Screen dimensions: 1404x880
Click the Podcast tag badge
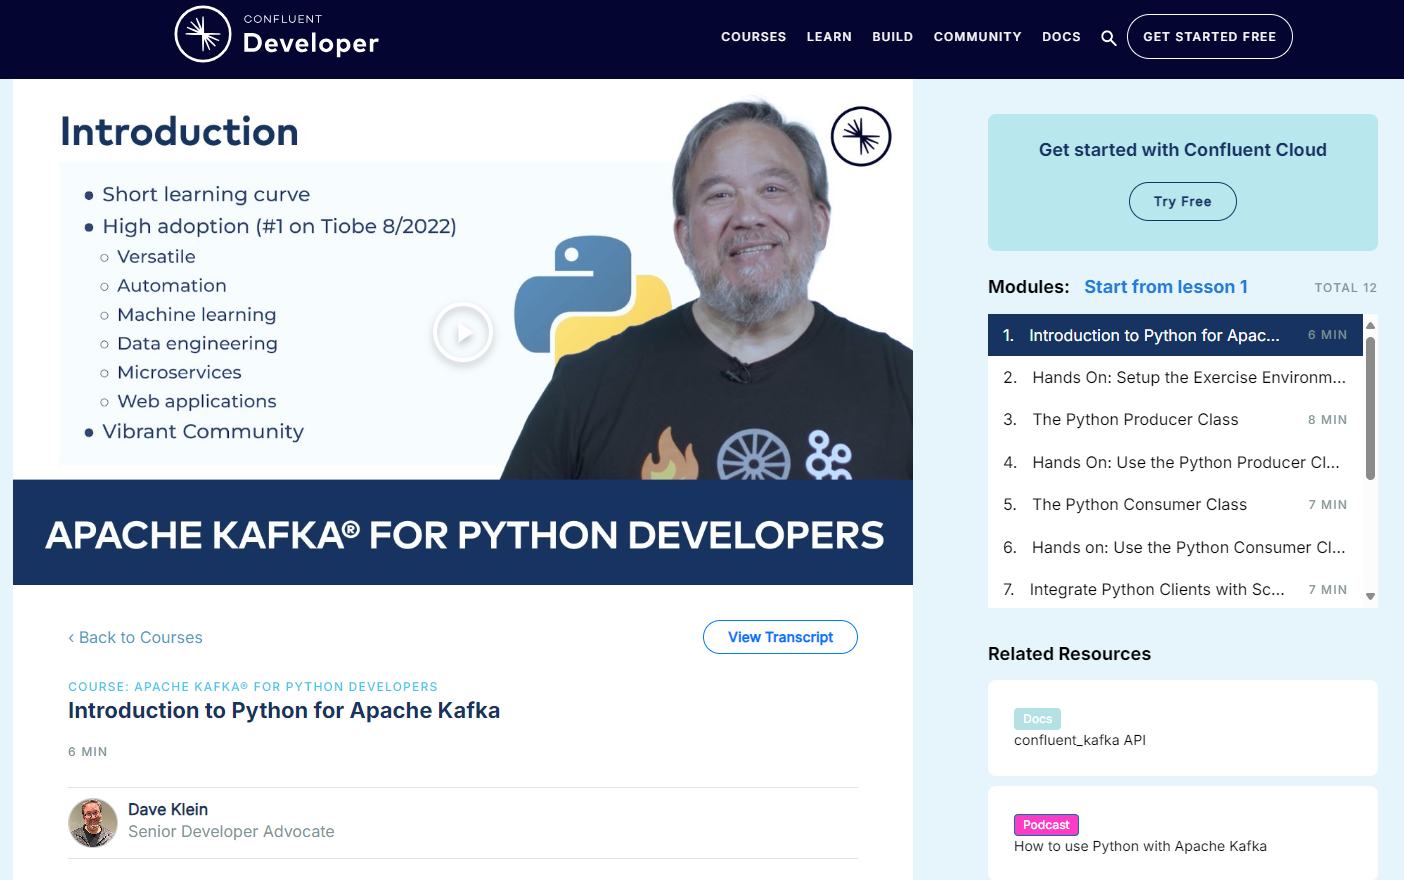click(1046, 825)
